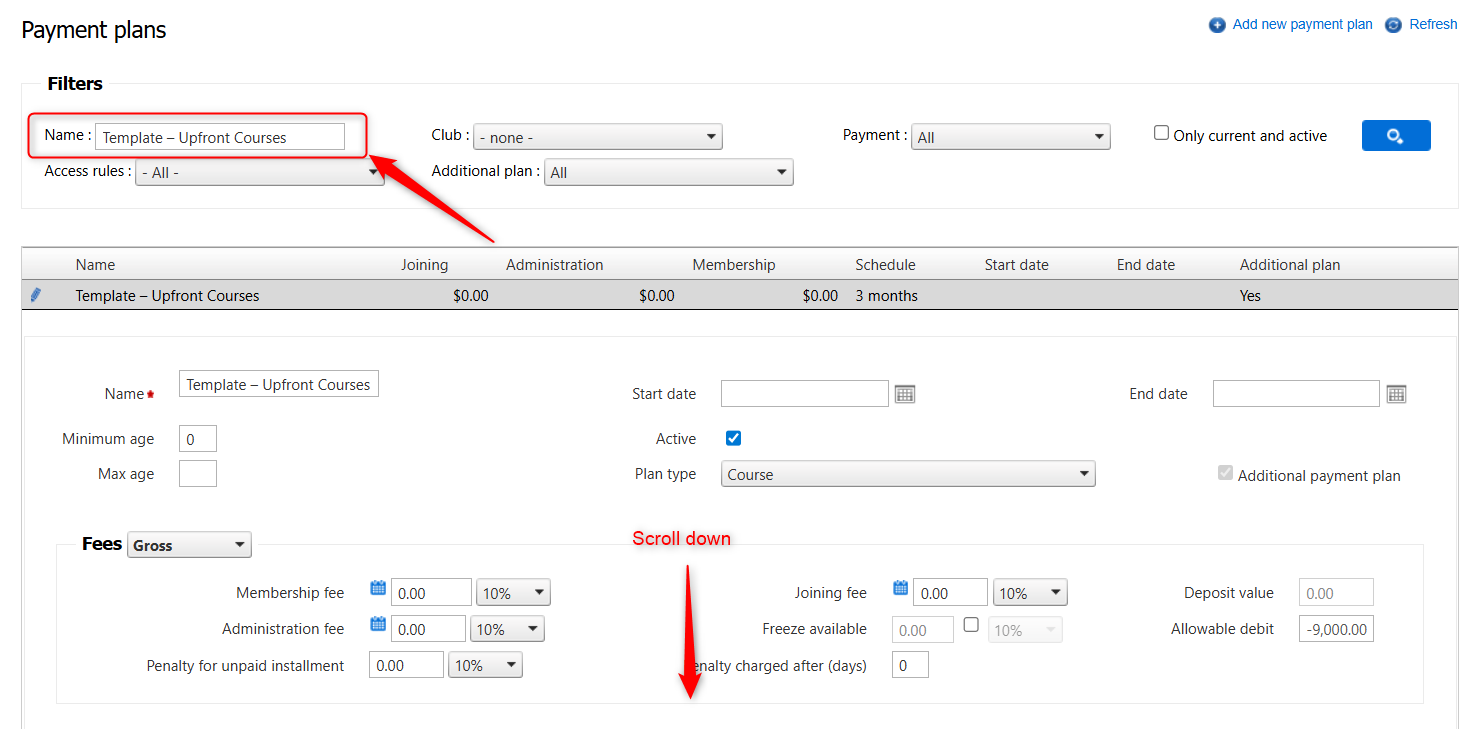1477x729 pixels.
Task: Click the pencil edit icon for Template row
Action: tap(36, 295)
